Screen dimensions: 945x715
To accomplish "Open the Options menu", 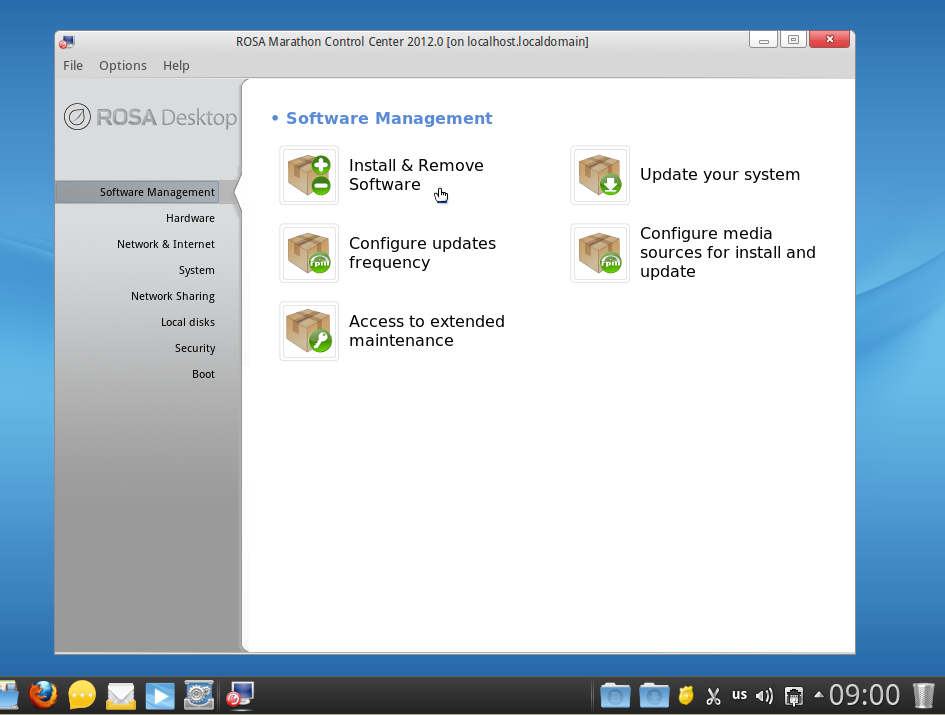I will [x=123, y=65].
